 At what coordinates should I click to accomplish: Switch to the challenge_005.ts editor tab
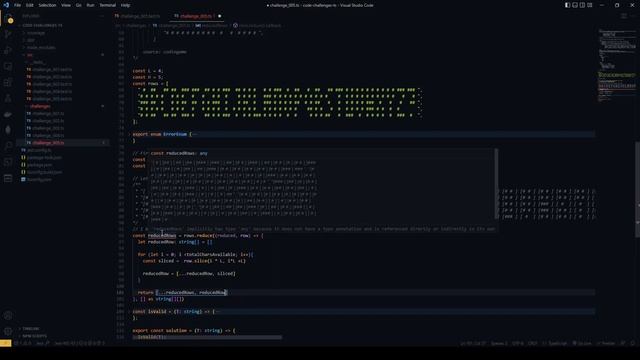pos(196,16)
